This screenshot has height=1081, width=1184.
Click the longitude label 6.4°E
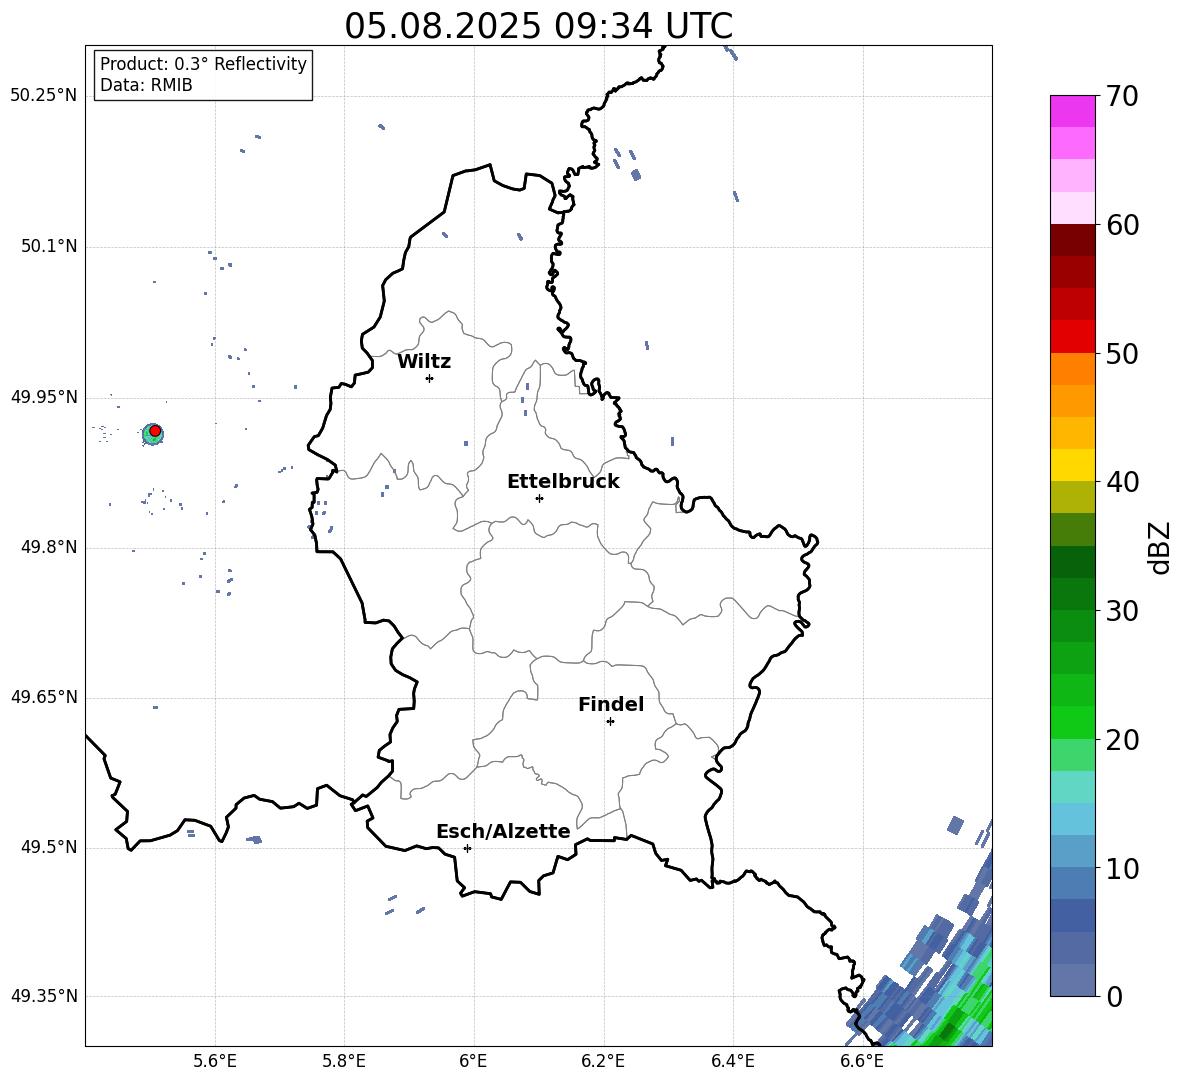[733, 1061]
